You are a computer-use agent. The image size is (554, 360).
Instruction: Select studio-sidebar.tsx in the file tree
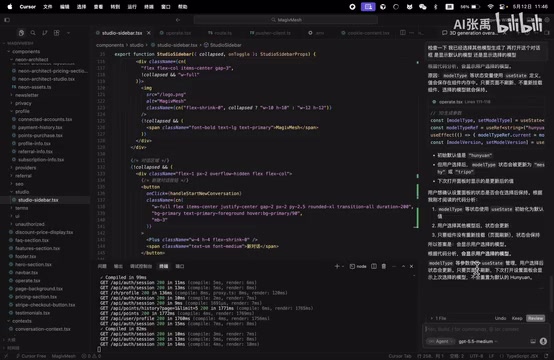(38, 200)
